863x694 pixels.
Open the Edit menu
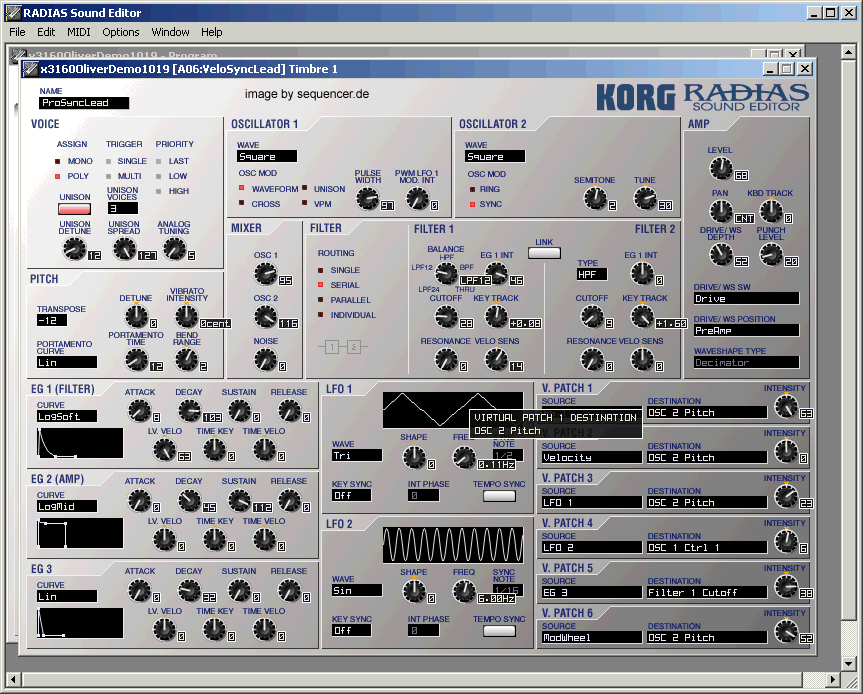46,32
